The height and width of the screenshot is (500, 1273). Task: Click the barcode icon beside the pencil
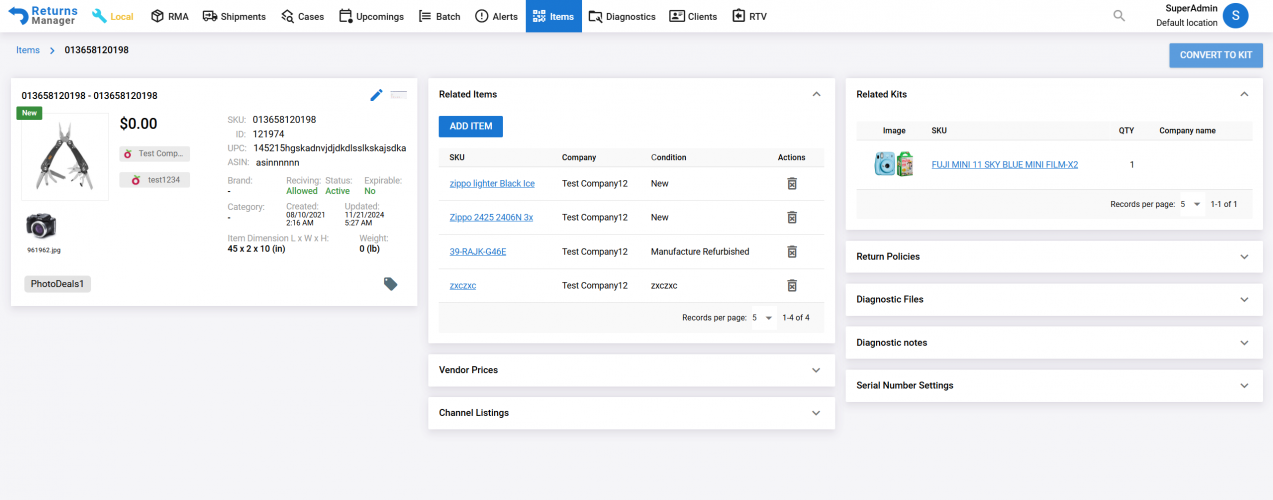399,95
